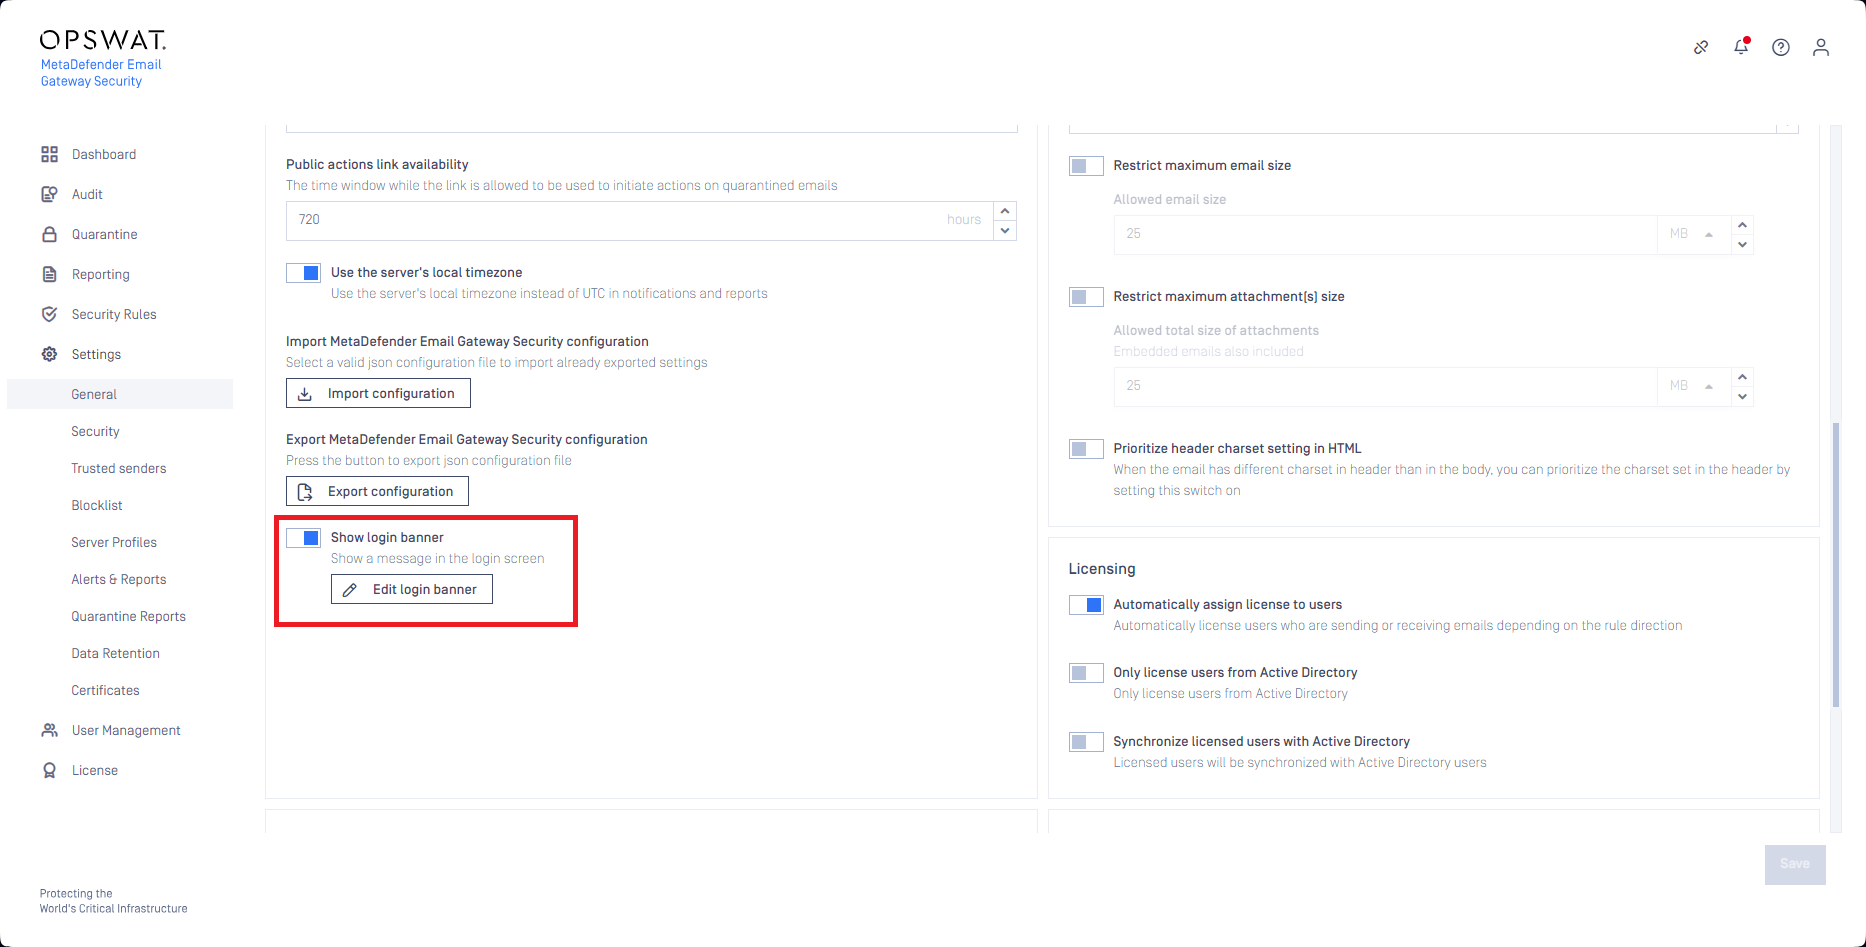
Task: Open MB unit dropdown for attachments size
Action: [1693, 386]
